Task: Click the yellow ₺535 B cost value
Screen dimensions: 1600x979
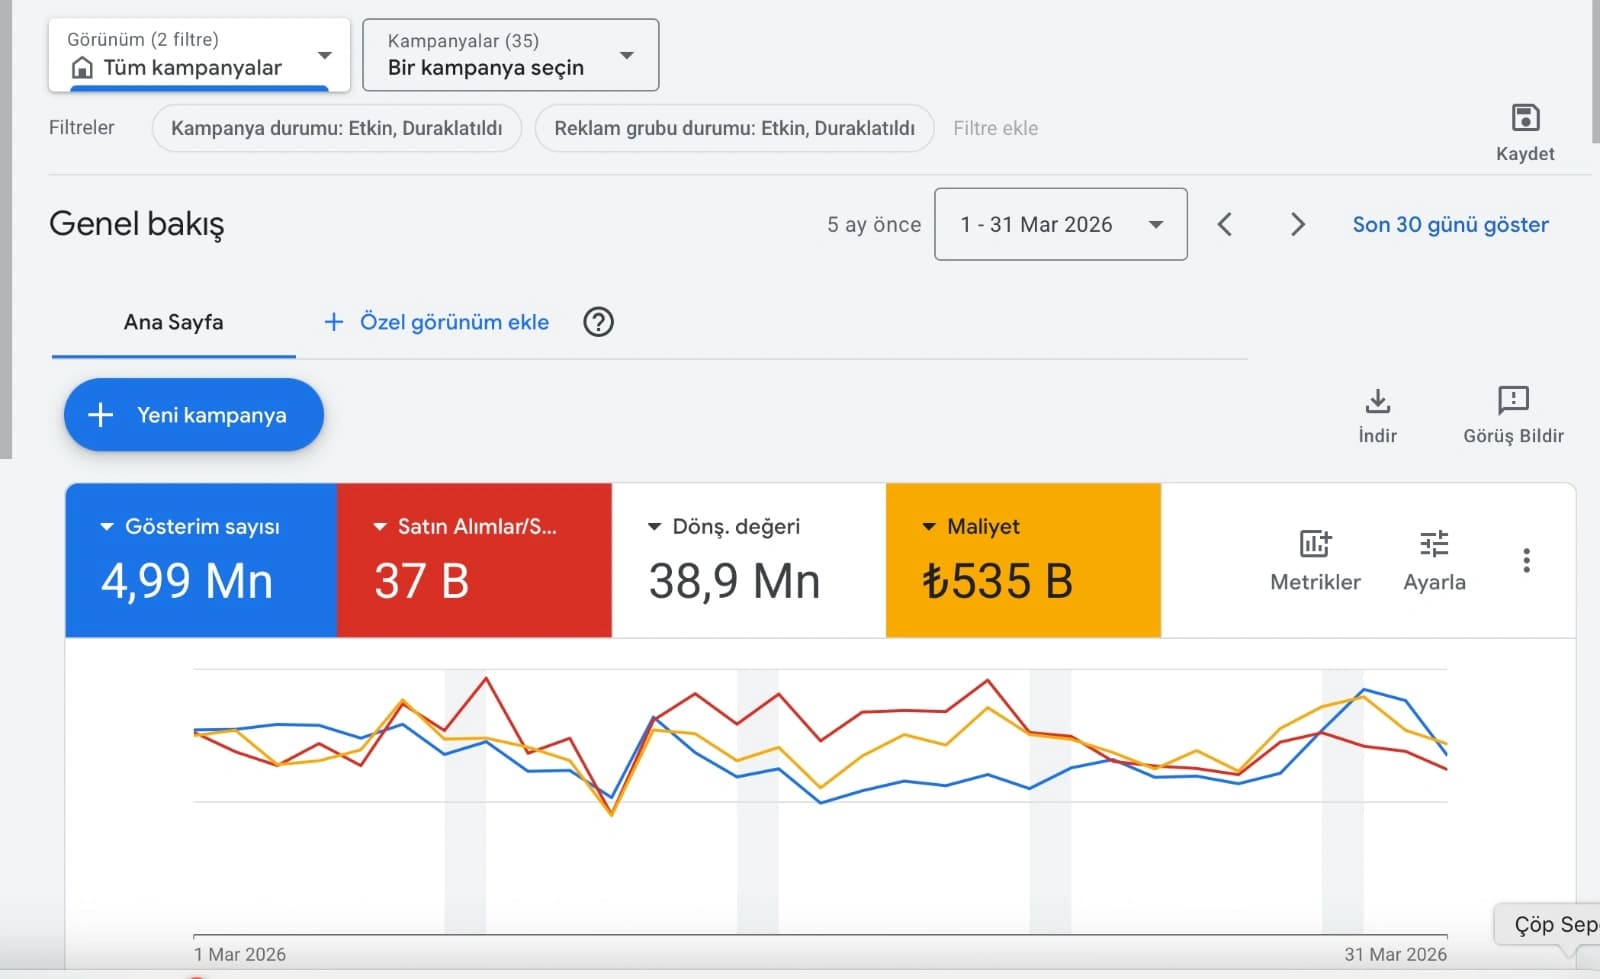Action: pos(997,581)
